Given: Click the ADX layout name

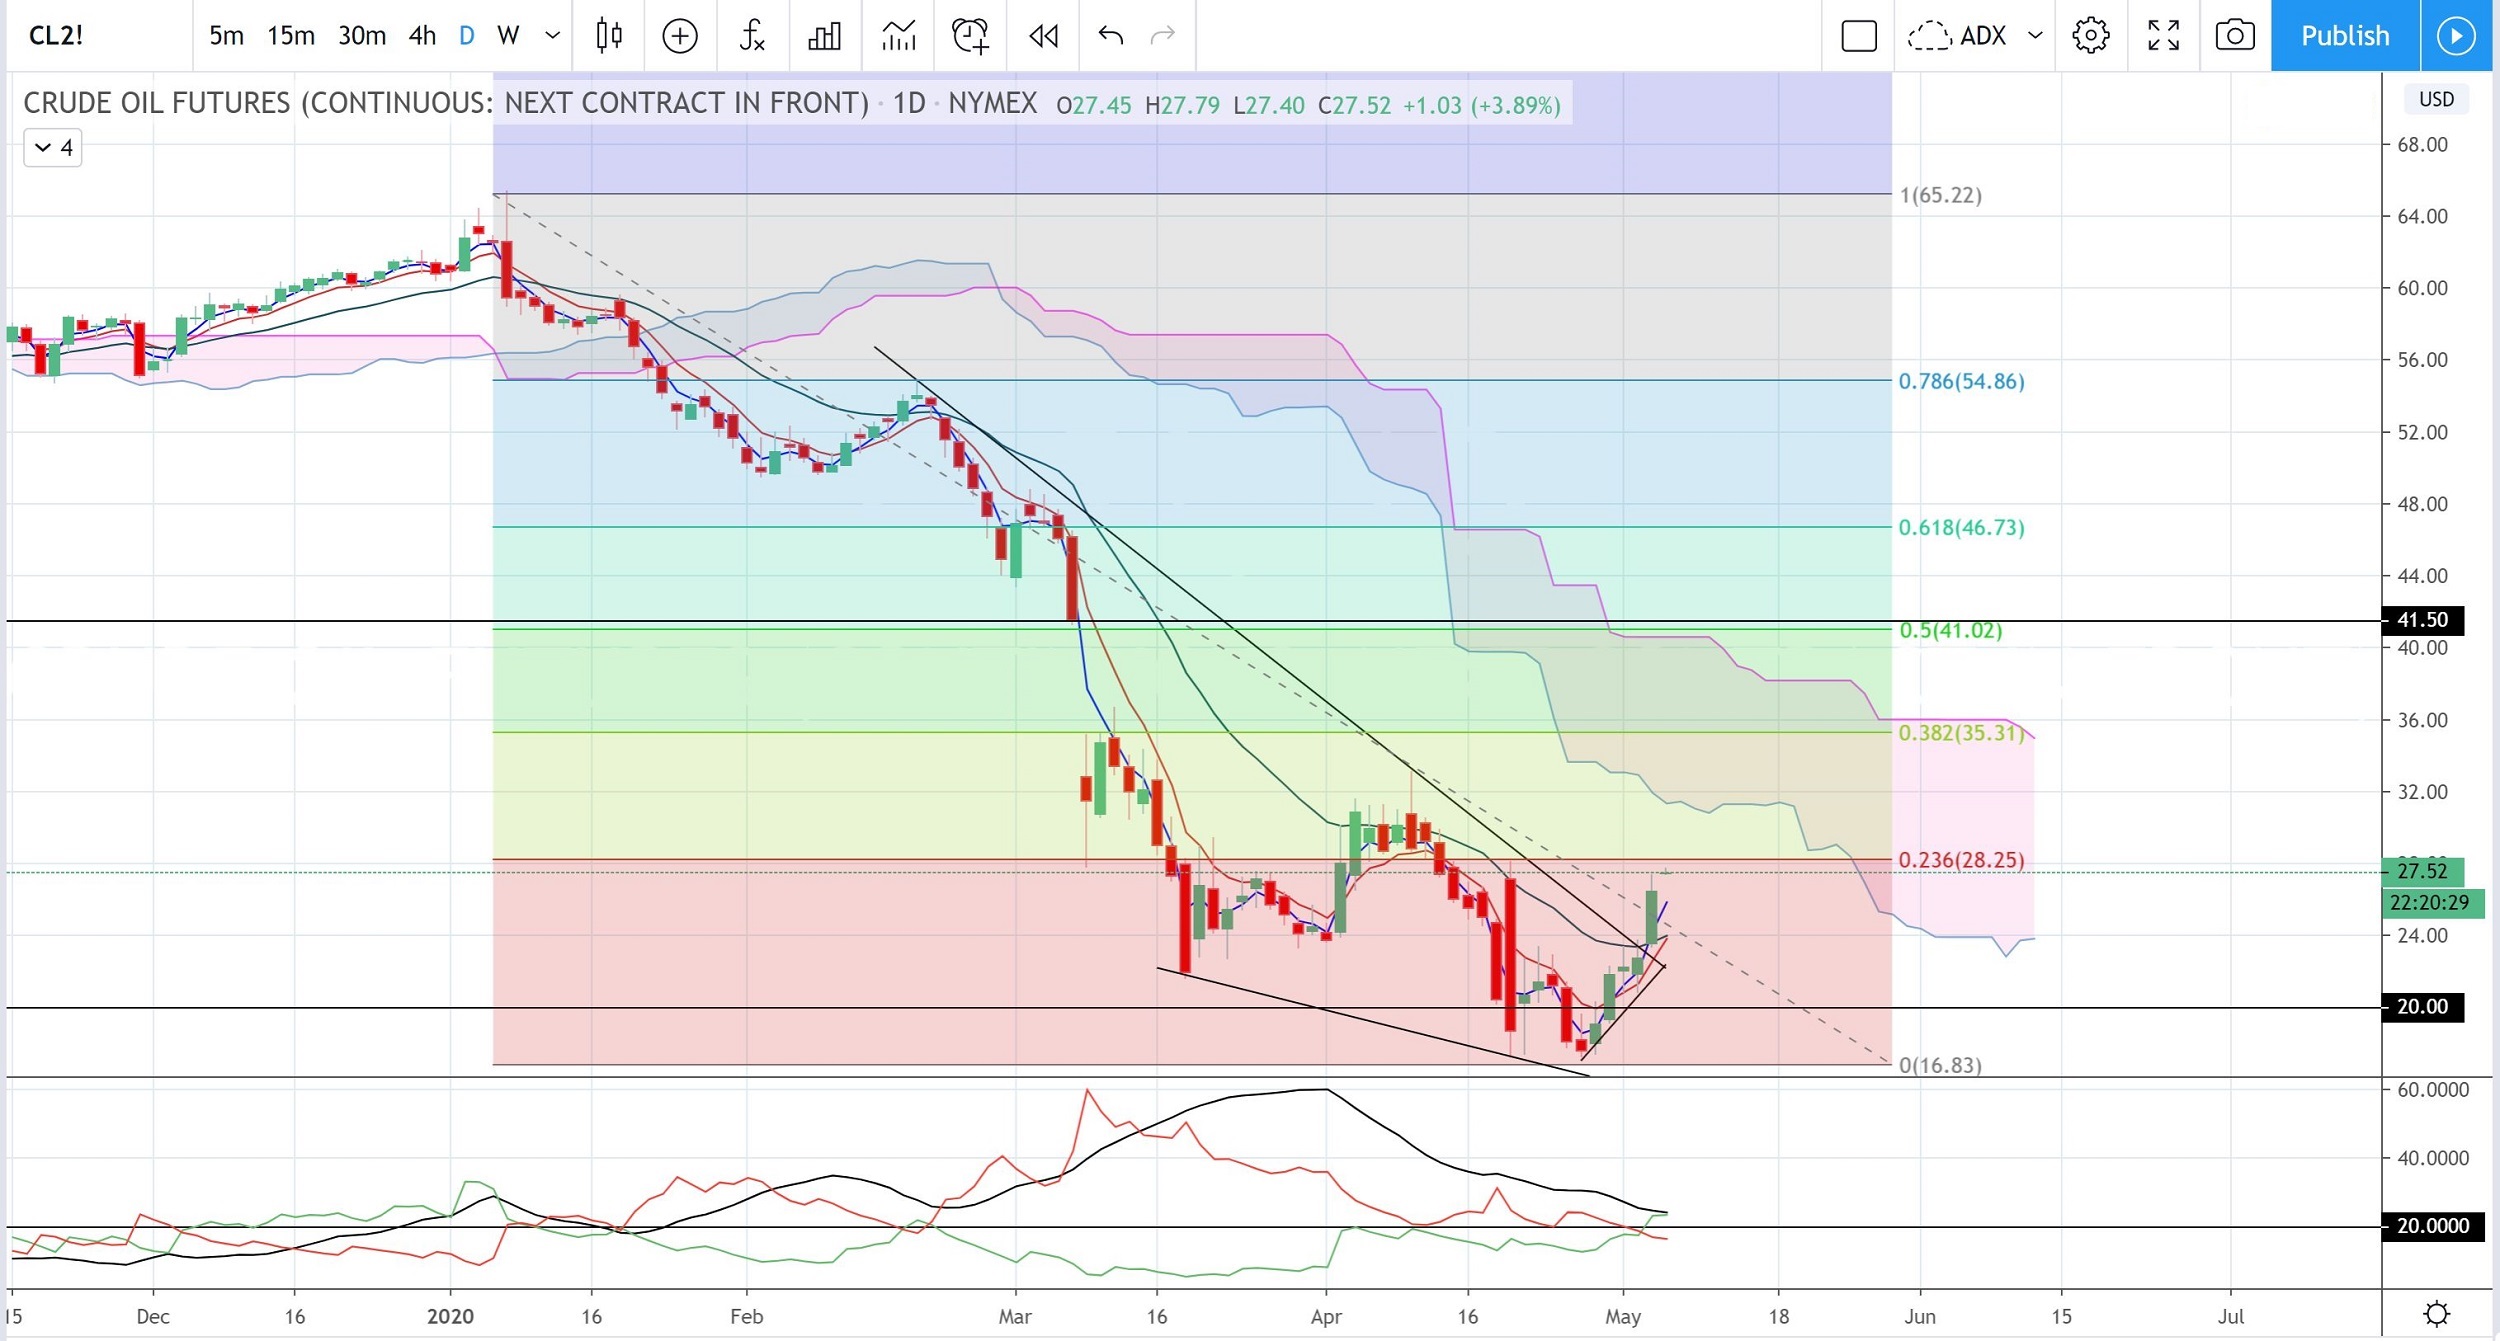Looking at the screenshot, I should [1983, 36].
